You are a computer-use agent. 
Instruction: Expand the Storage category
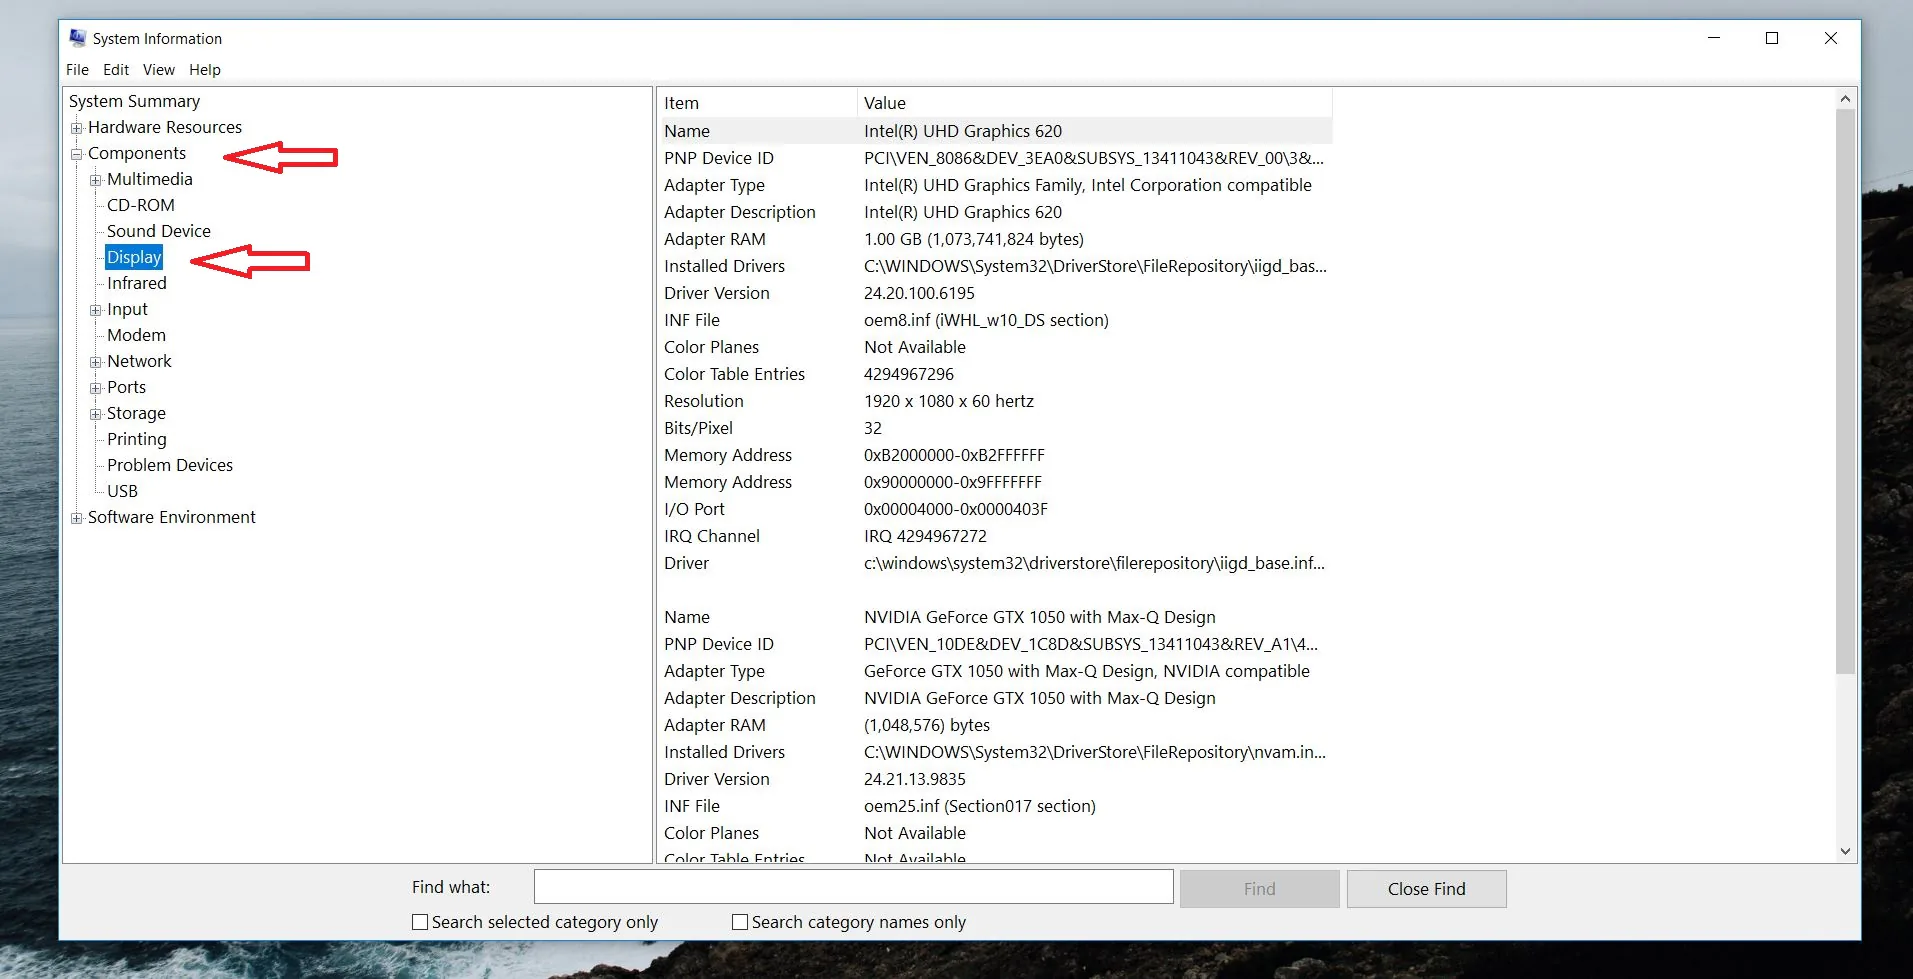pos(96,414)
